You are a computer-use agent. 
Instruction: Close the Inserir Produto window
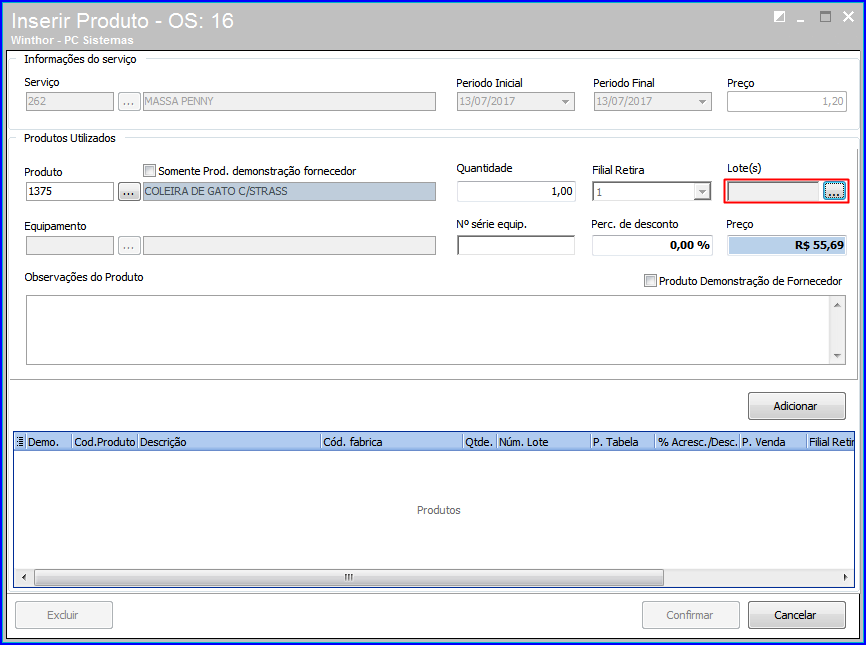[x=848, y=17]
